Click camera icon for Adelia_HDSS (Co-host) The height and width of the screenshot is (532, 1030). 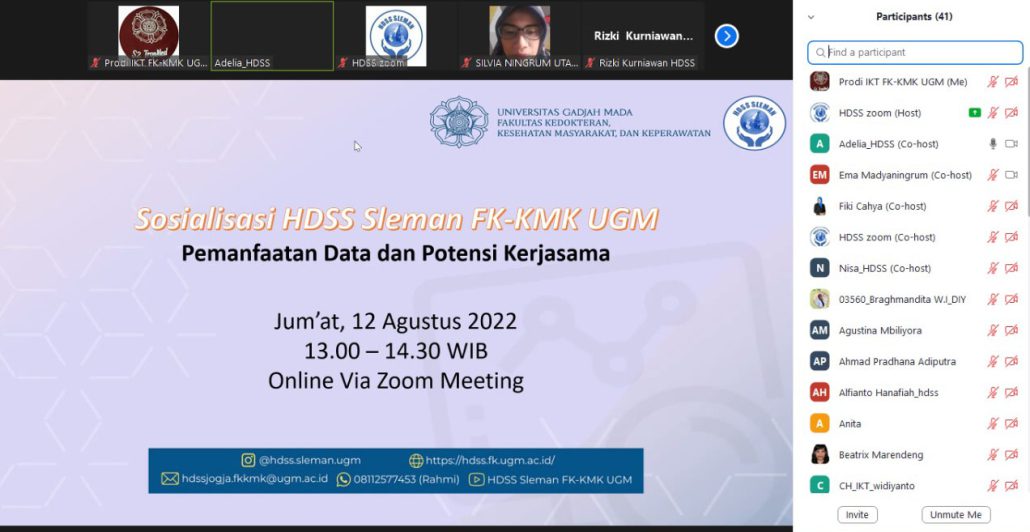click(1011, 144)
